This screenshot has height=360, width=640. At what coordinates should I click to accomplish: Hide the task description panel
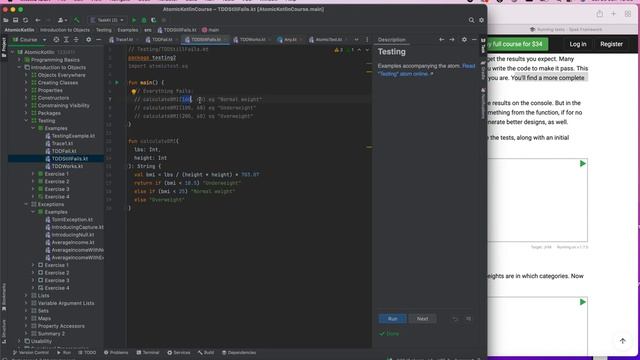point(474,40)
